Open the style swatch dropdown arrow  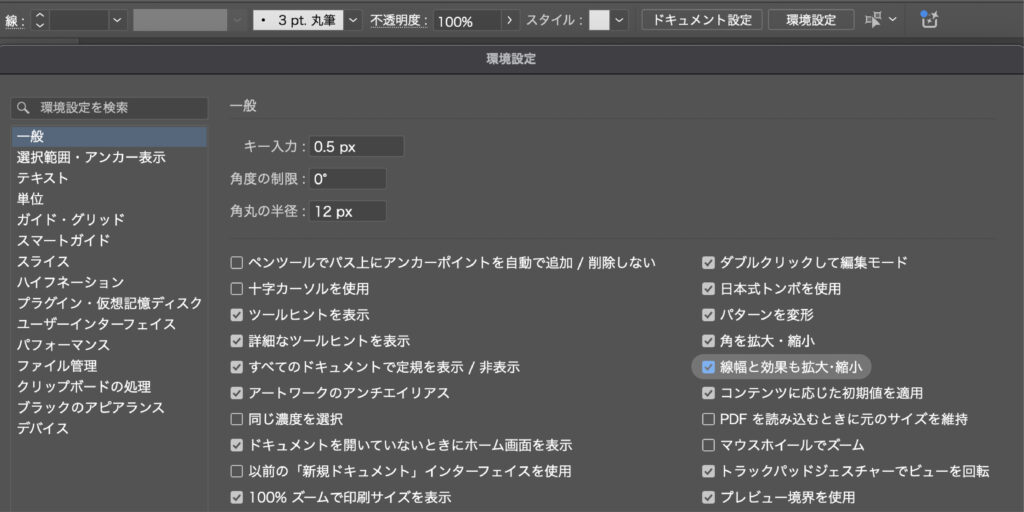[x=620, y=20]
